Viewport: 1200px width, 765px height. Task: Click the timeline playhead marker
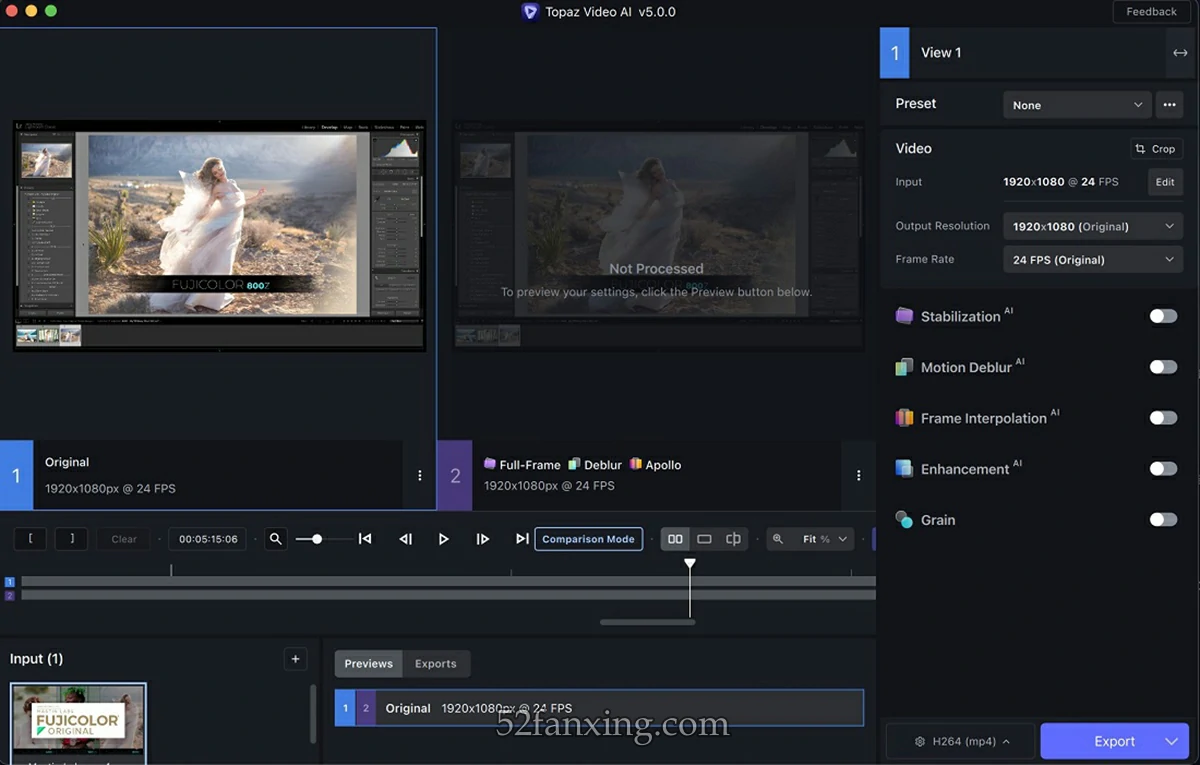(x=690, y=564)
